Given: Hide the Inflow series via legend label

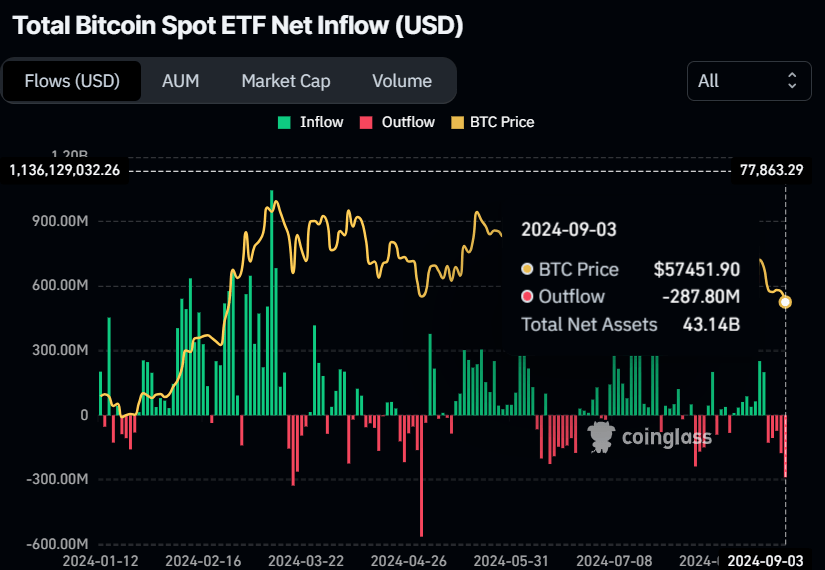Looking at the screenshot, I should 321,122.
